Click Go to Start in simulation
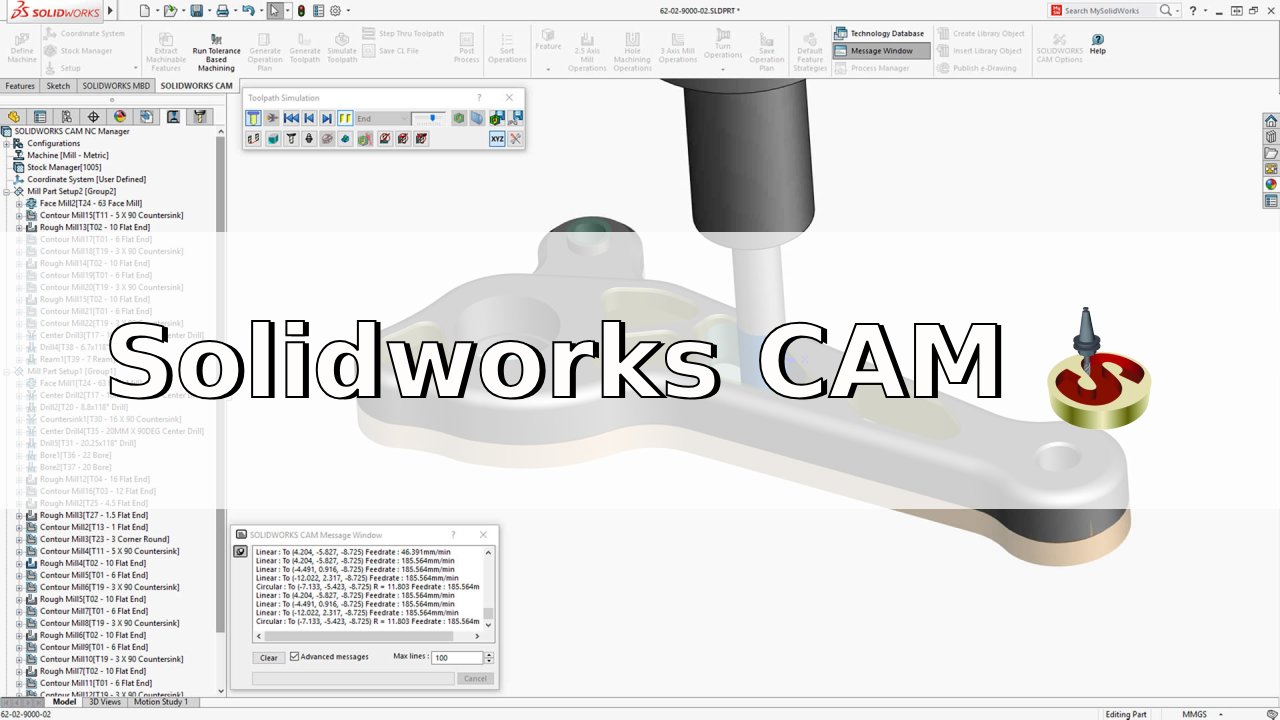The height and width of the screenshot is (720, 1280). tap(291, 118)
